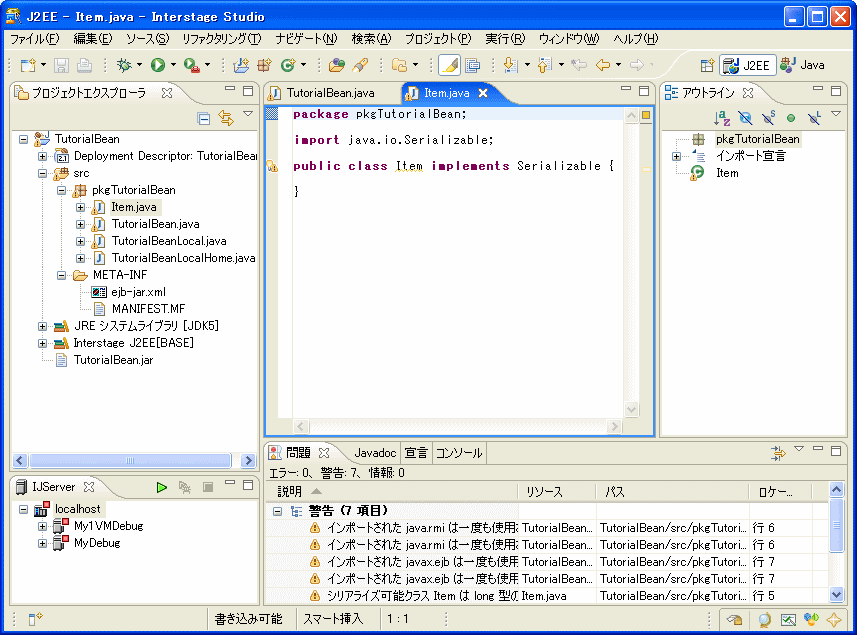Viewport: 857px width, 635px height.
Task: Click the Problems view vertical scrollbar thumb
Action: (x=836, y=525)
